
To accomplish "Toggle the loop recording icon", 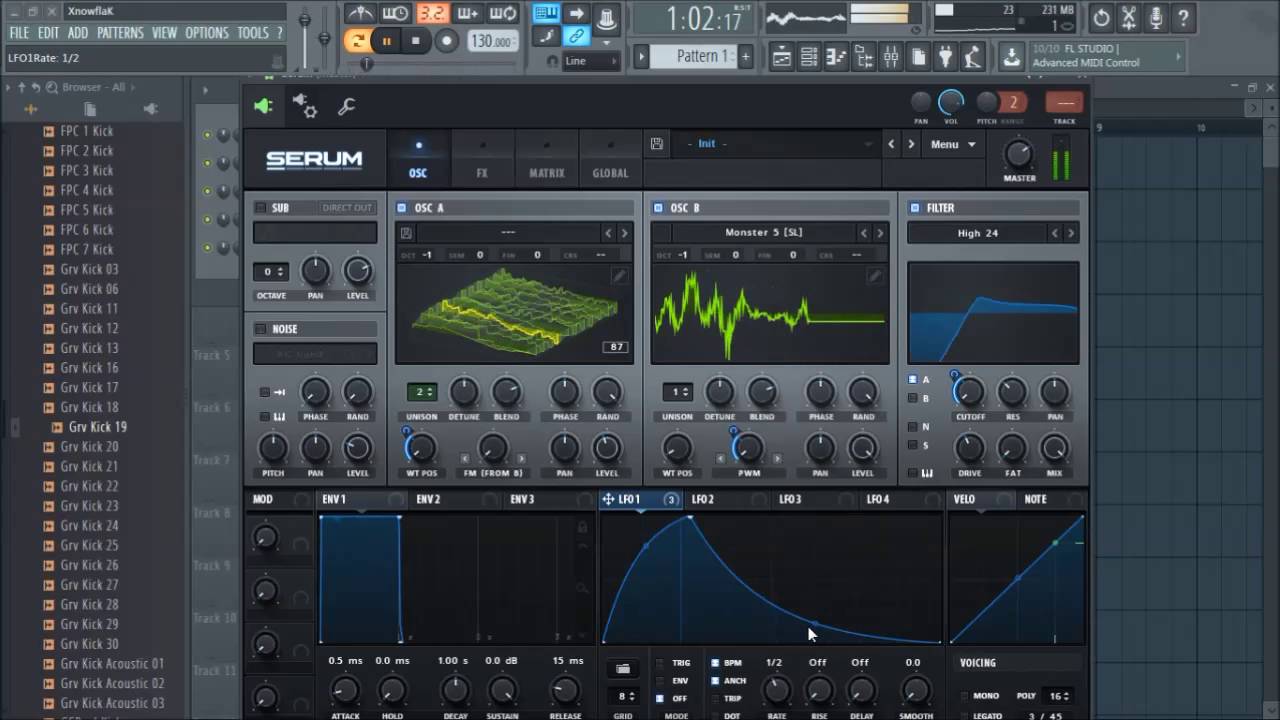I will [x=504, y=14].
